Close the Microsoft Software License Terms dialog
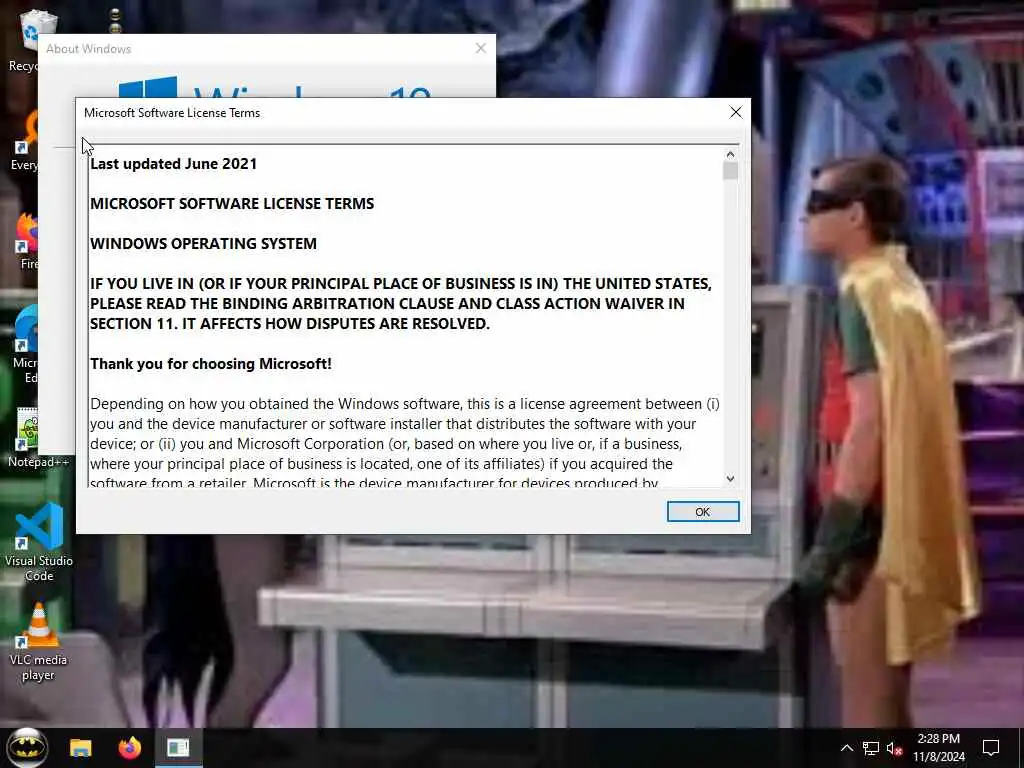 [x=735, y=112]
